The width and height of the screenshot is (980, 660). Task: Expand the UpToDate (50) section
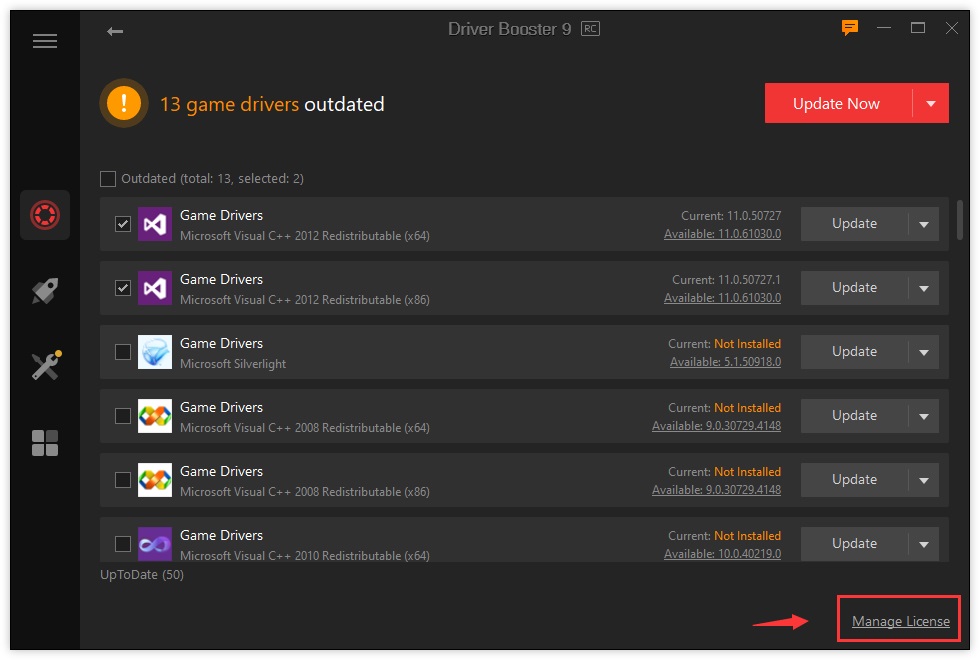click(x=142, y=574)
